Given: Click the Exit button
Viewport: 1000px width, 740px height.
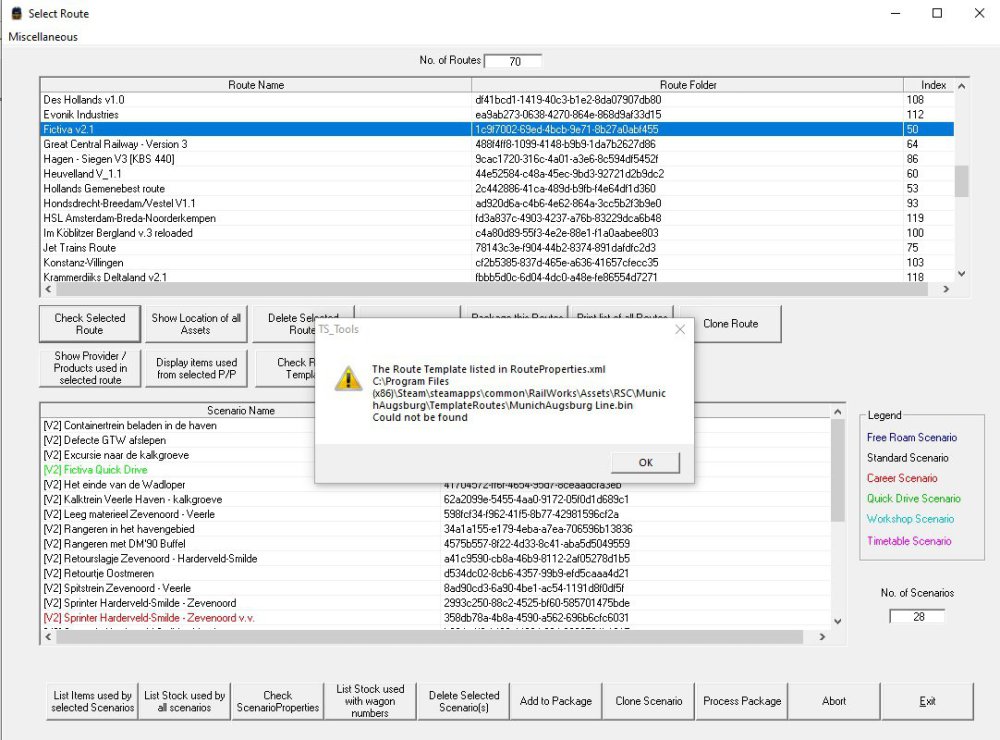Looking at the screenshot, I should pyautogui.click(x=928, y=701).
